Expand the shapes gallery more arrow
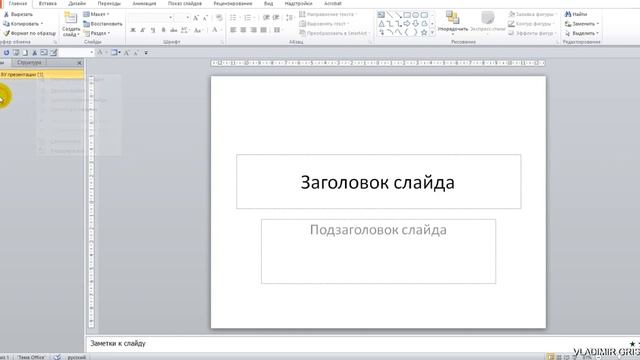 tap(433, 33)
